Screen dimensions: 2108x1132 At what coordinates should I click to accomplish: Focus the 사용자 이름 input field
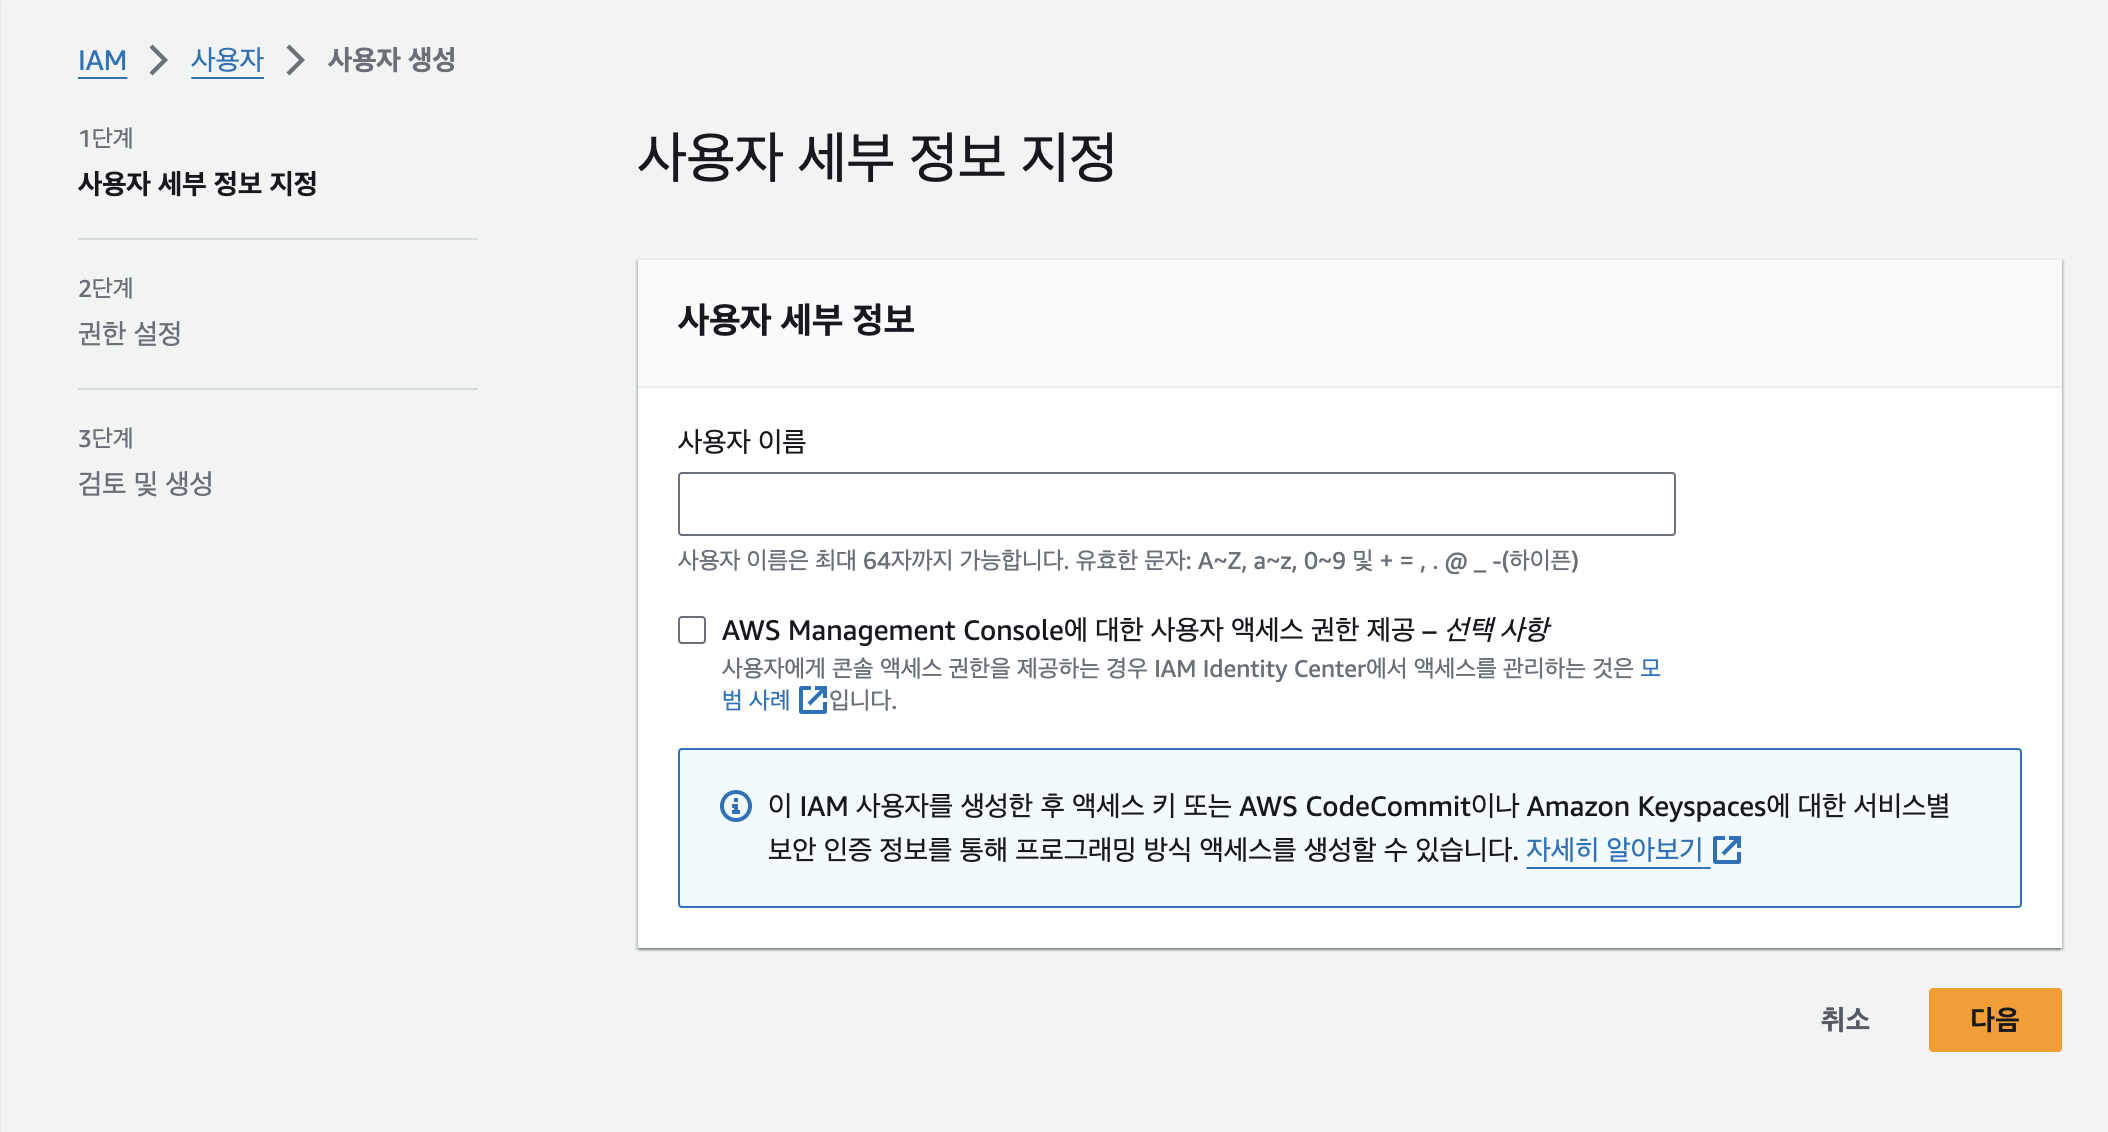coord(1176,504)
